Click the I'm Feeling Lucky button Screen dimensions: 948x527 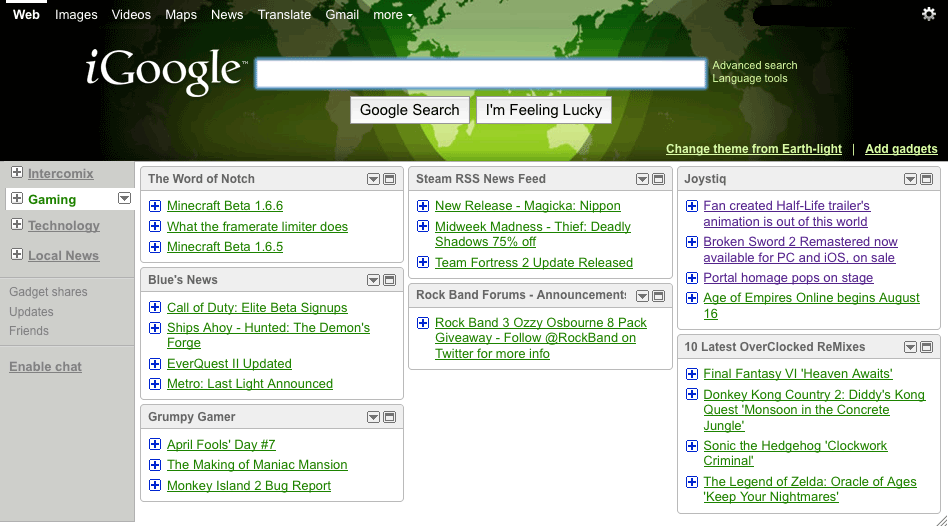coord(544,110)
